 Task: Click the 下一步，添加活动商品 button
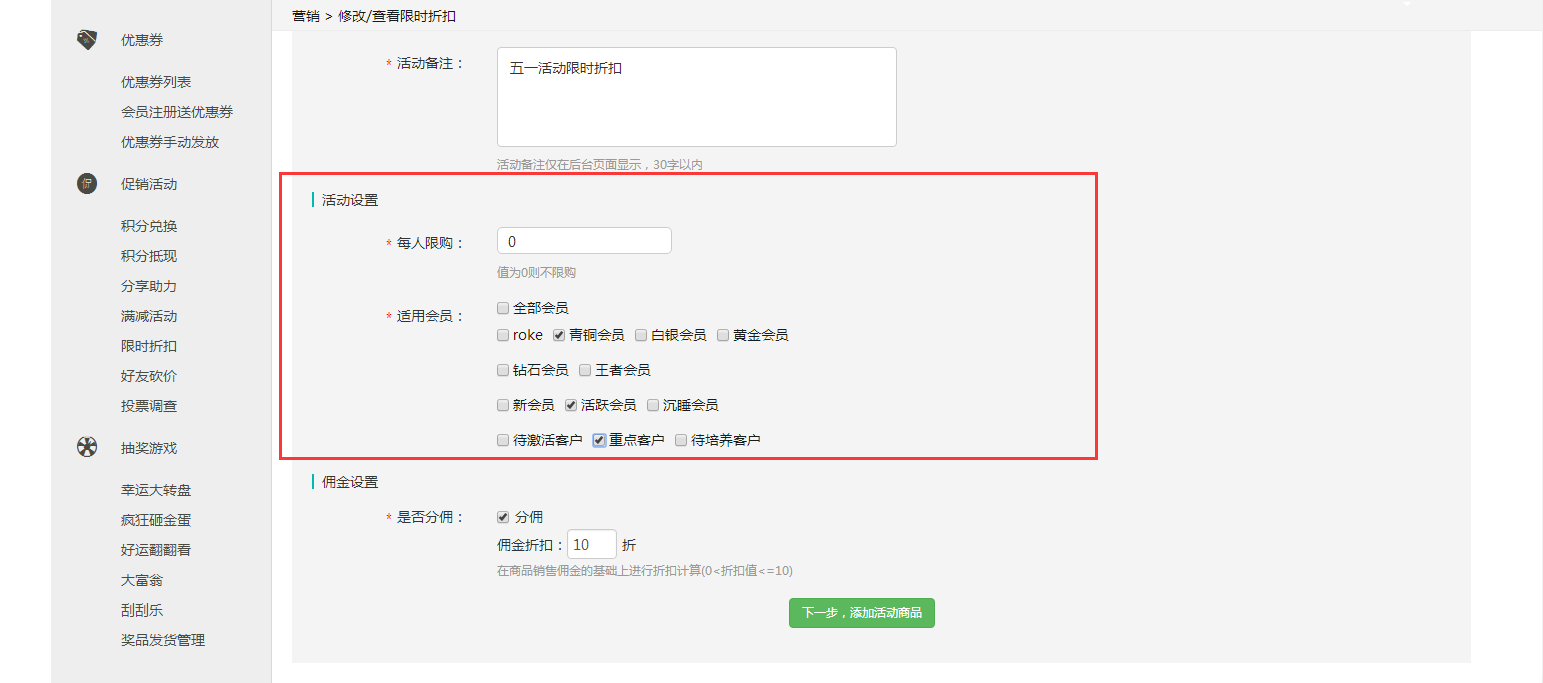pyautogui.click(x=861, y=613)
